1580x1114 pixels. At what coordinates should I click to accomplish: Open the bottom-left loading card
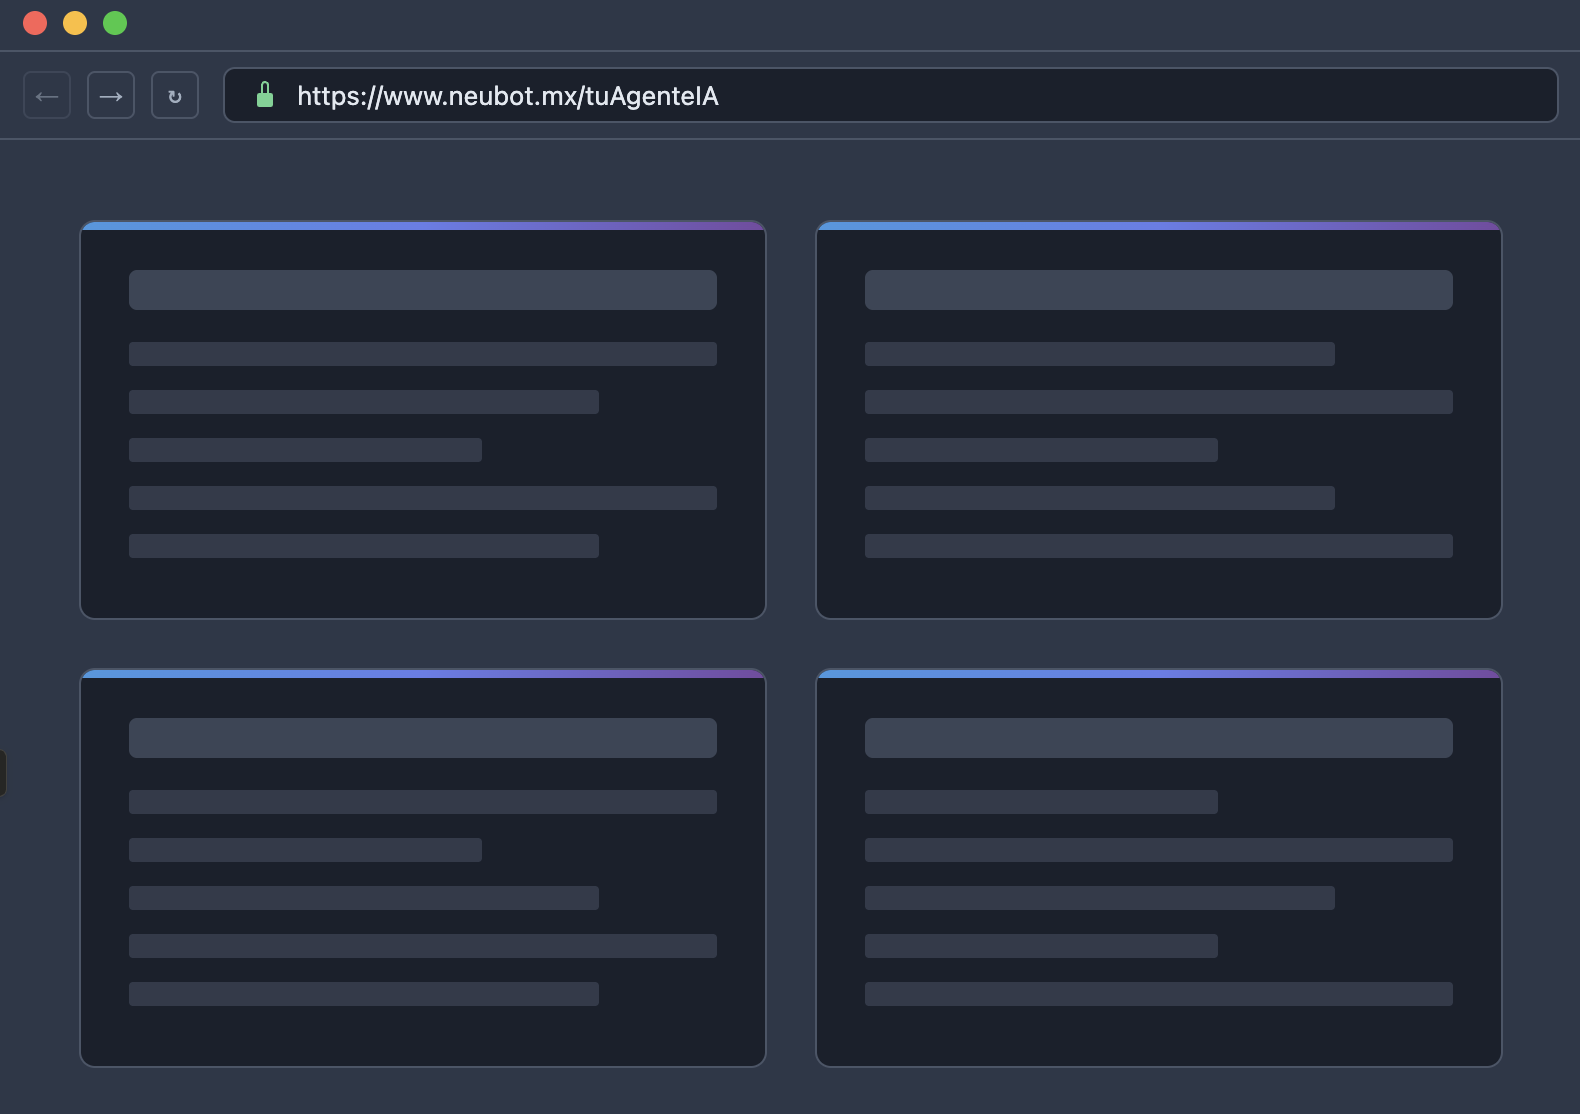tap(423, 1035)
